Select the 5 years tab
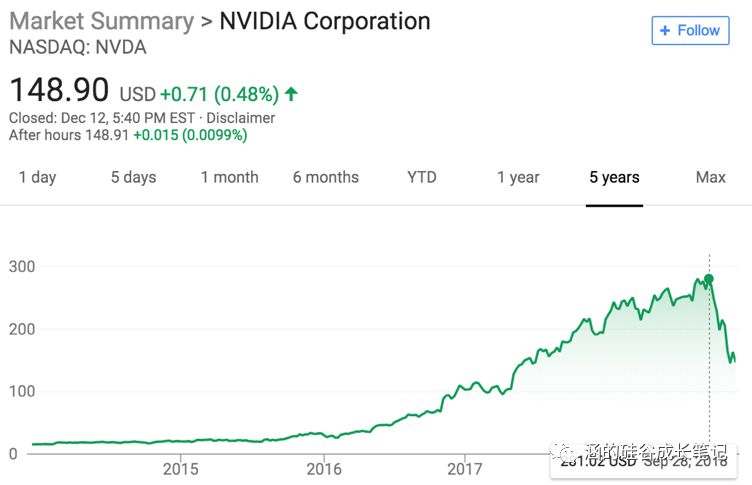Screen dimensions: 752x485 (x=614, y=177)
